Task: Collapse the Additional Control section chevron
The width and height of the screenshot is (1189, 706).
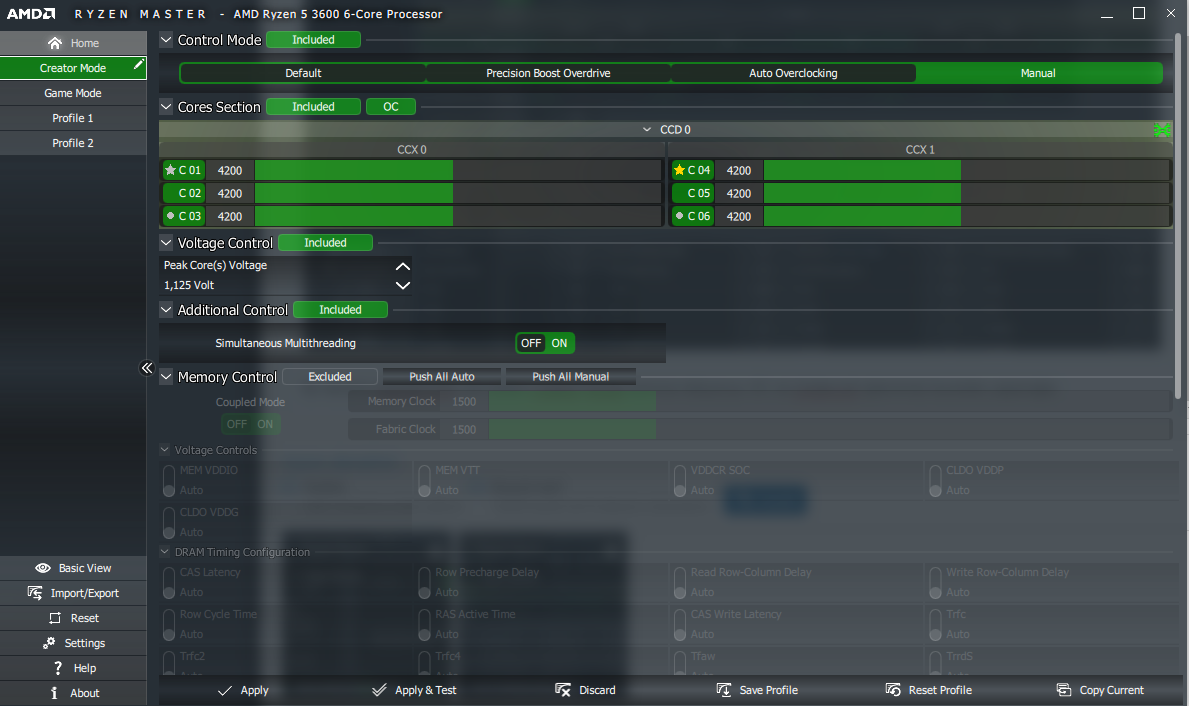Action: (166, 309)
